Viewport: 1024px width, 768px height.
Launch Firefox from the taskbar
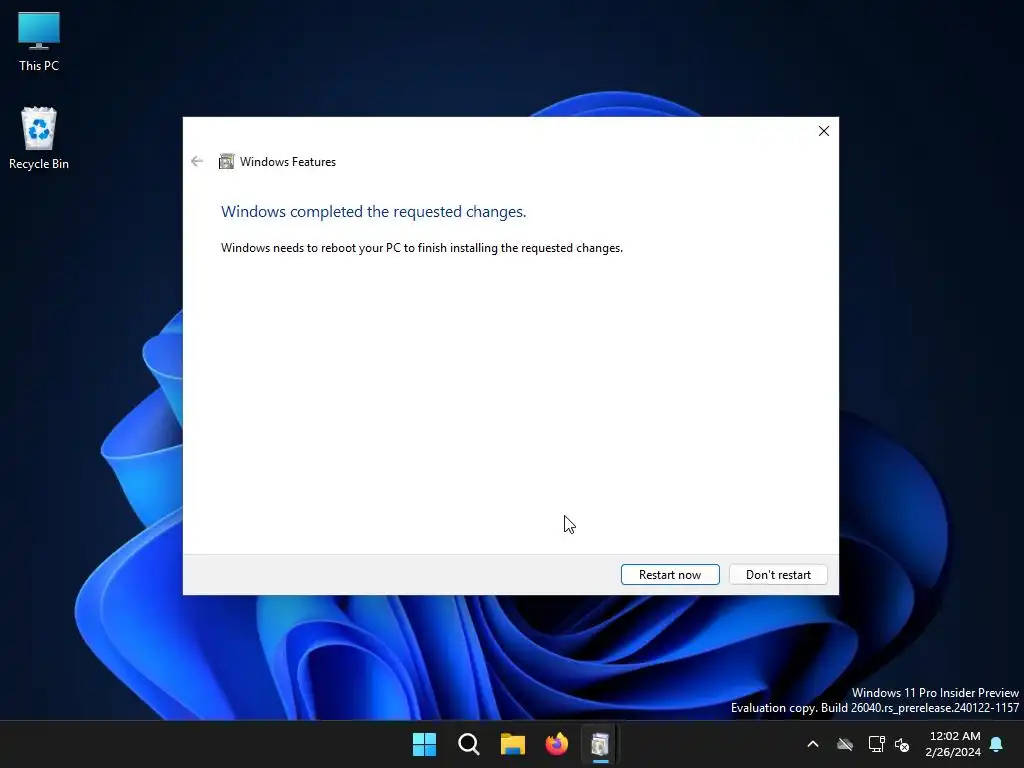[556, 744]
